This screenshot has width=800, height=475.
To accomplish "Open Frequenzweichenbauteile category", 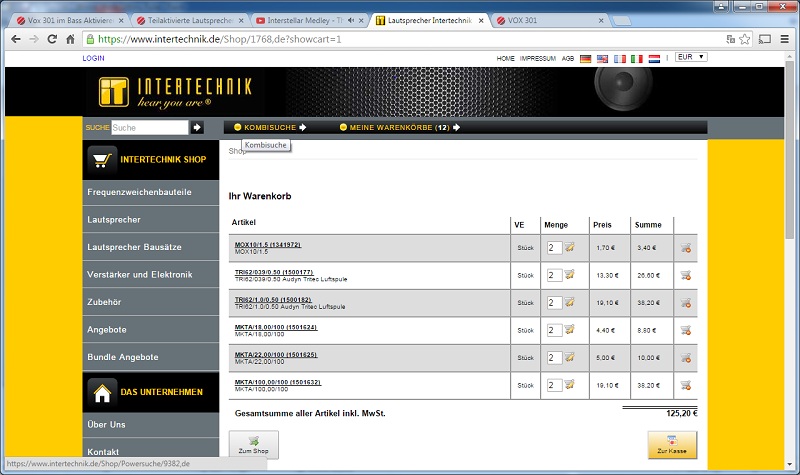I will coord(151,192).
